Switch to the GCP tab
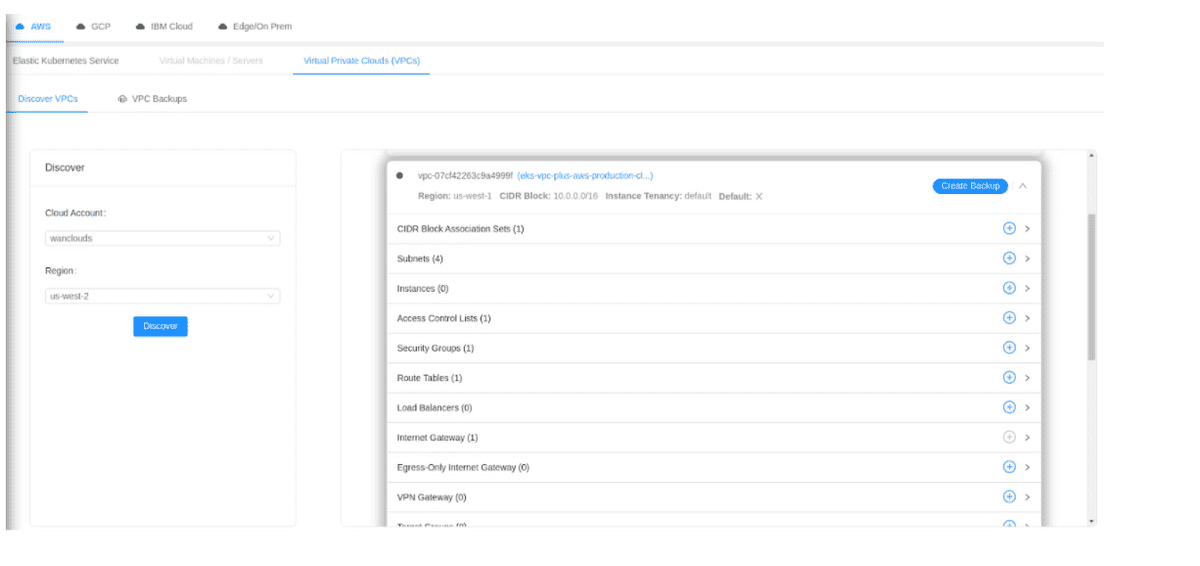 [x=93, y=26]
